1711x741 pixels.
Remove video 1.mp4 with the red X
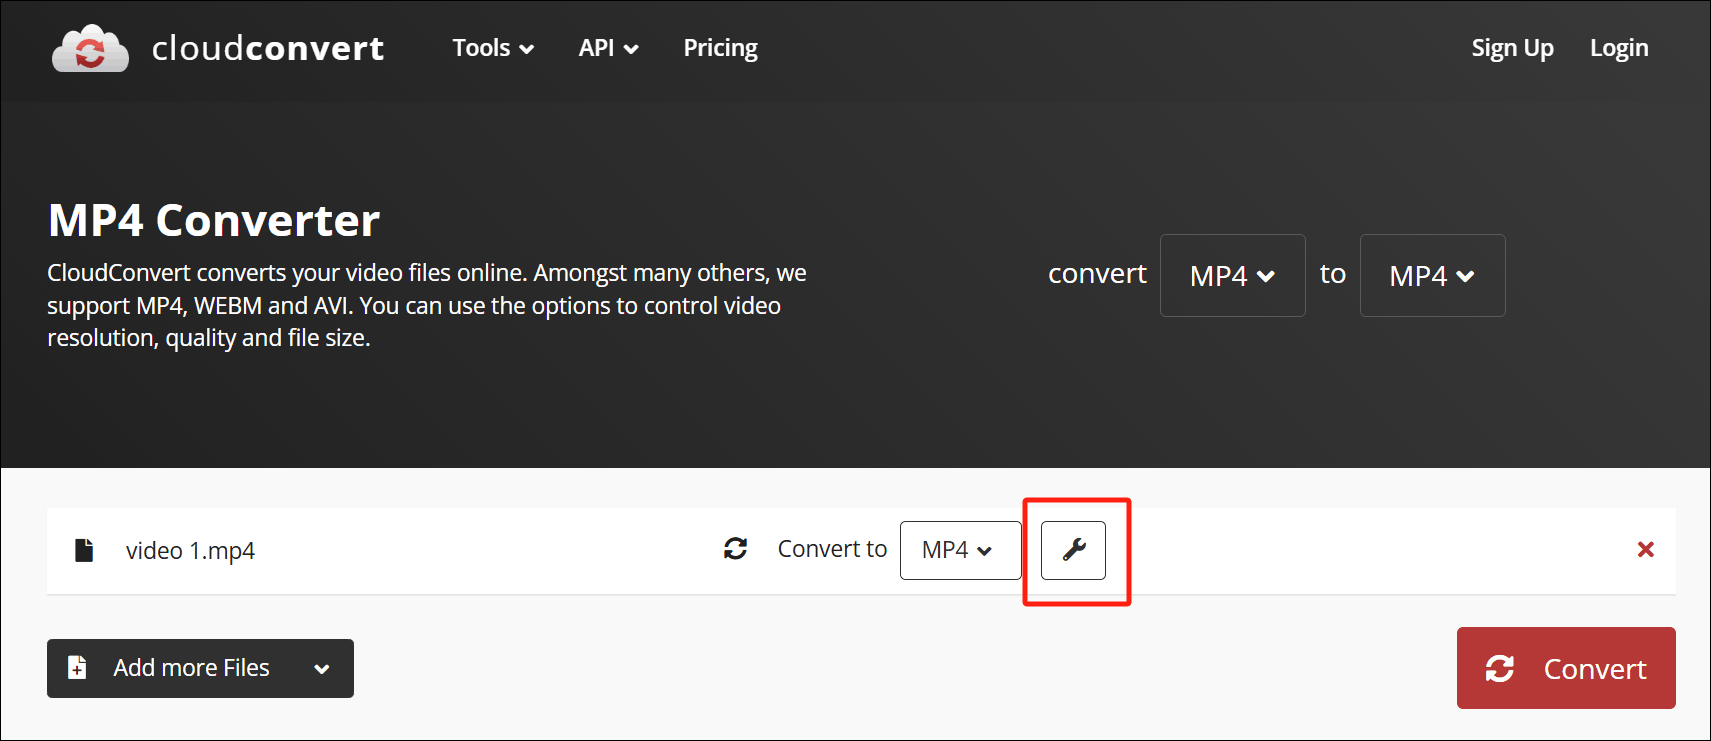point(1645,549)
